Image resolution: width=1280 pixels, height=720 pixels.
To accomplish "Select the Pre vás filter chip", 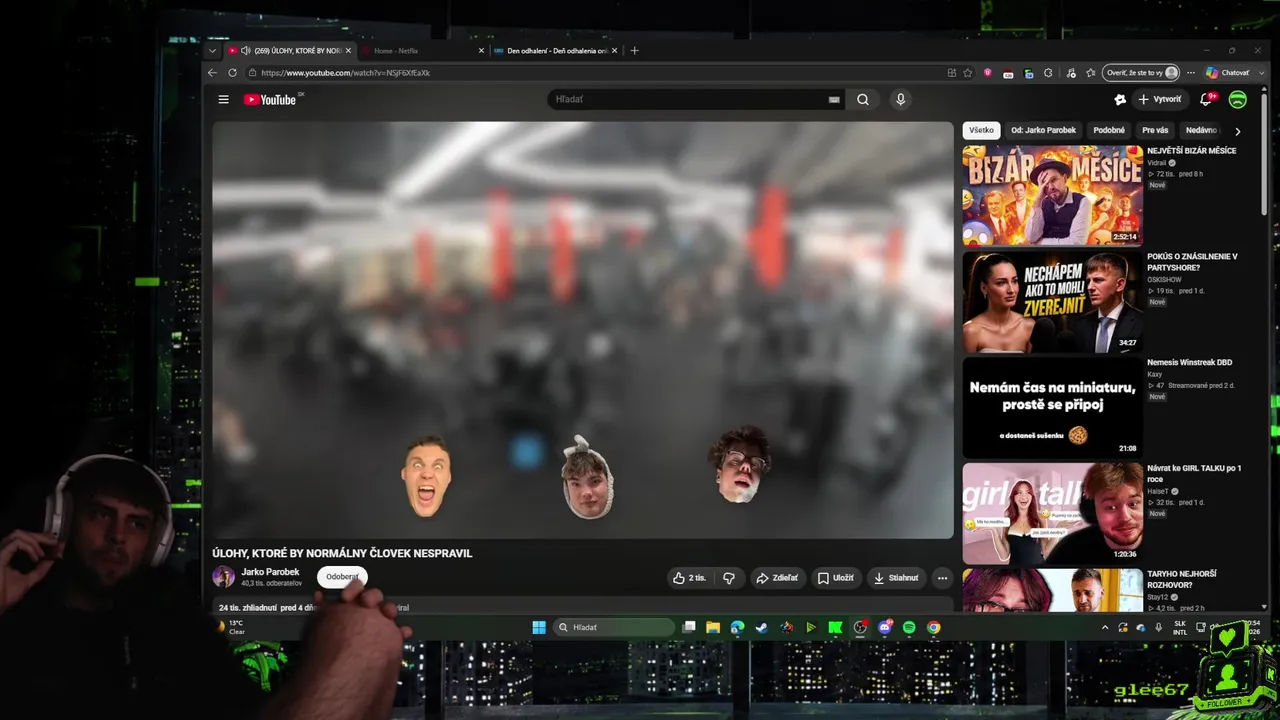I will pyautogui.click(x=1155, y=131).
